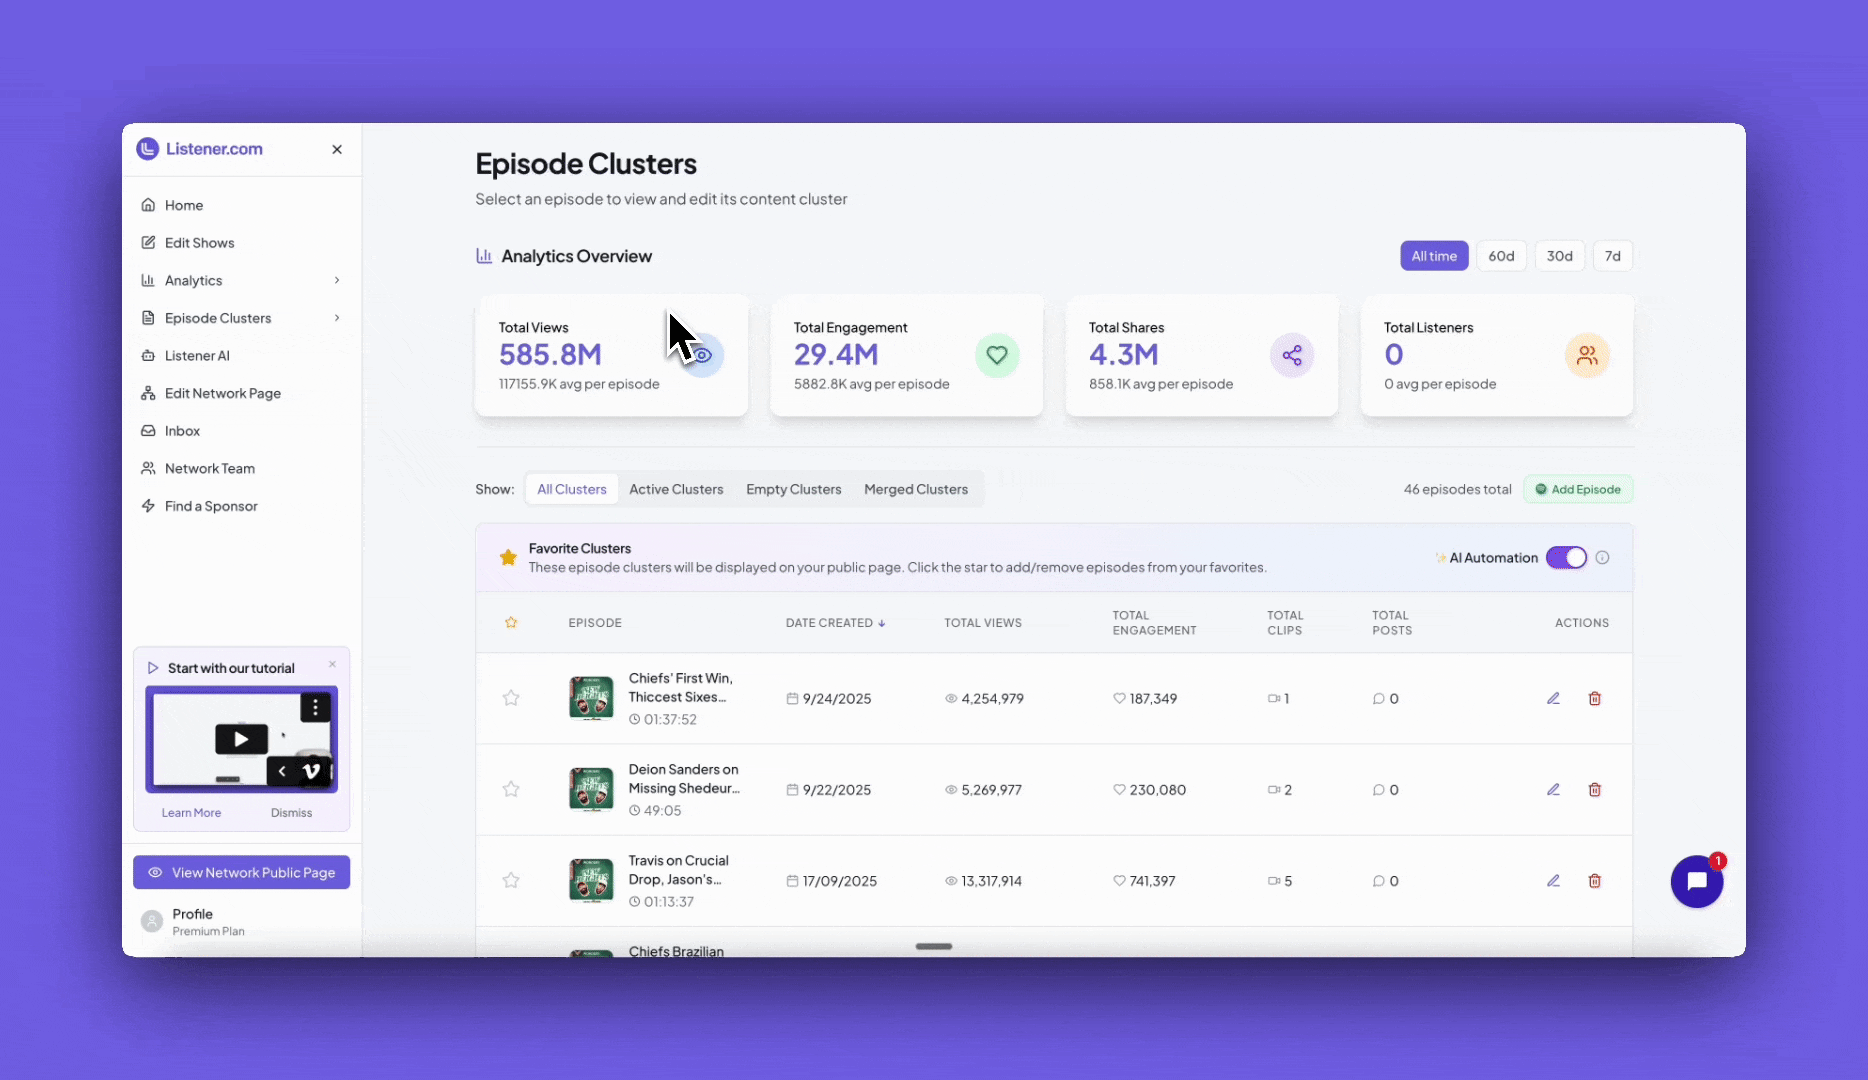The image size is (1868, 1080).
Task: Select the 7d range filter
Action: (1613, 256)
